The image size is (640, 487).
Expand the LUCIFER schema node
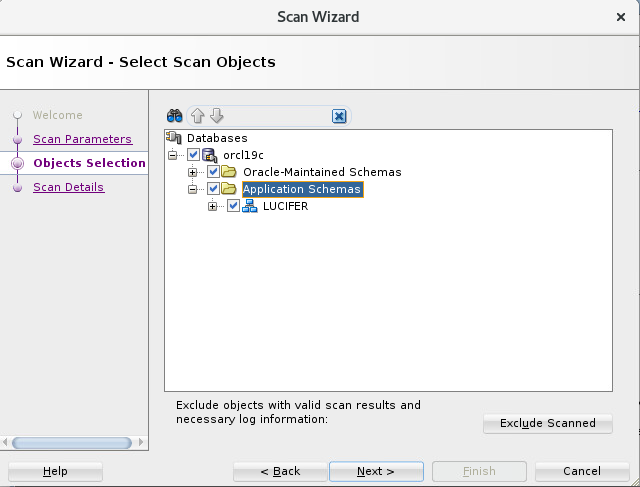point(212,206)
